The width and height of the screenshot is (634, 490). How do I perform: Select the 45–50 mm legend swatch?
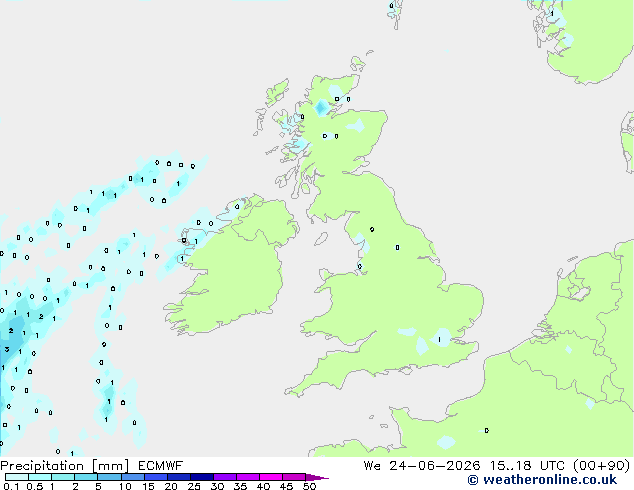coord(294,477)
